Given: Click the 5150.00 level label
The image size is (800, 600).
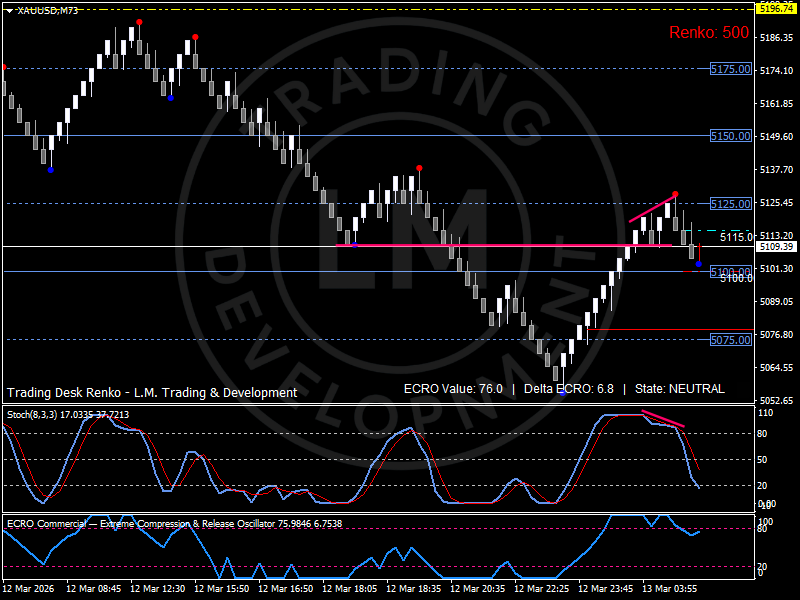Looking at the screenshot, I should (x=731, y=136).
